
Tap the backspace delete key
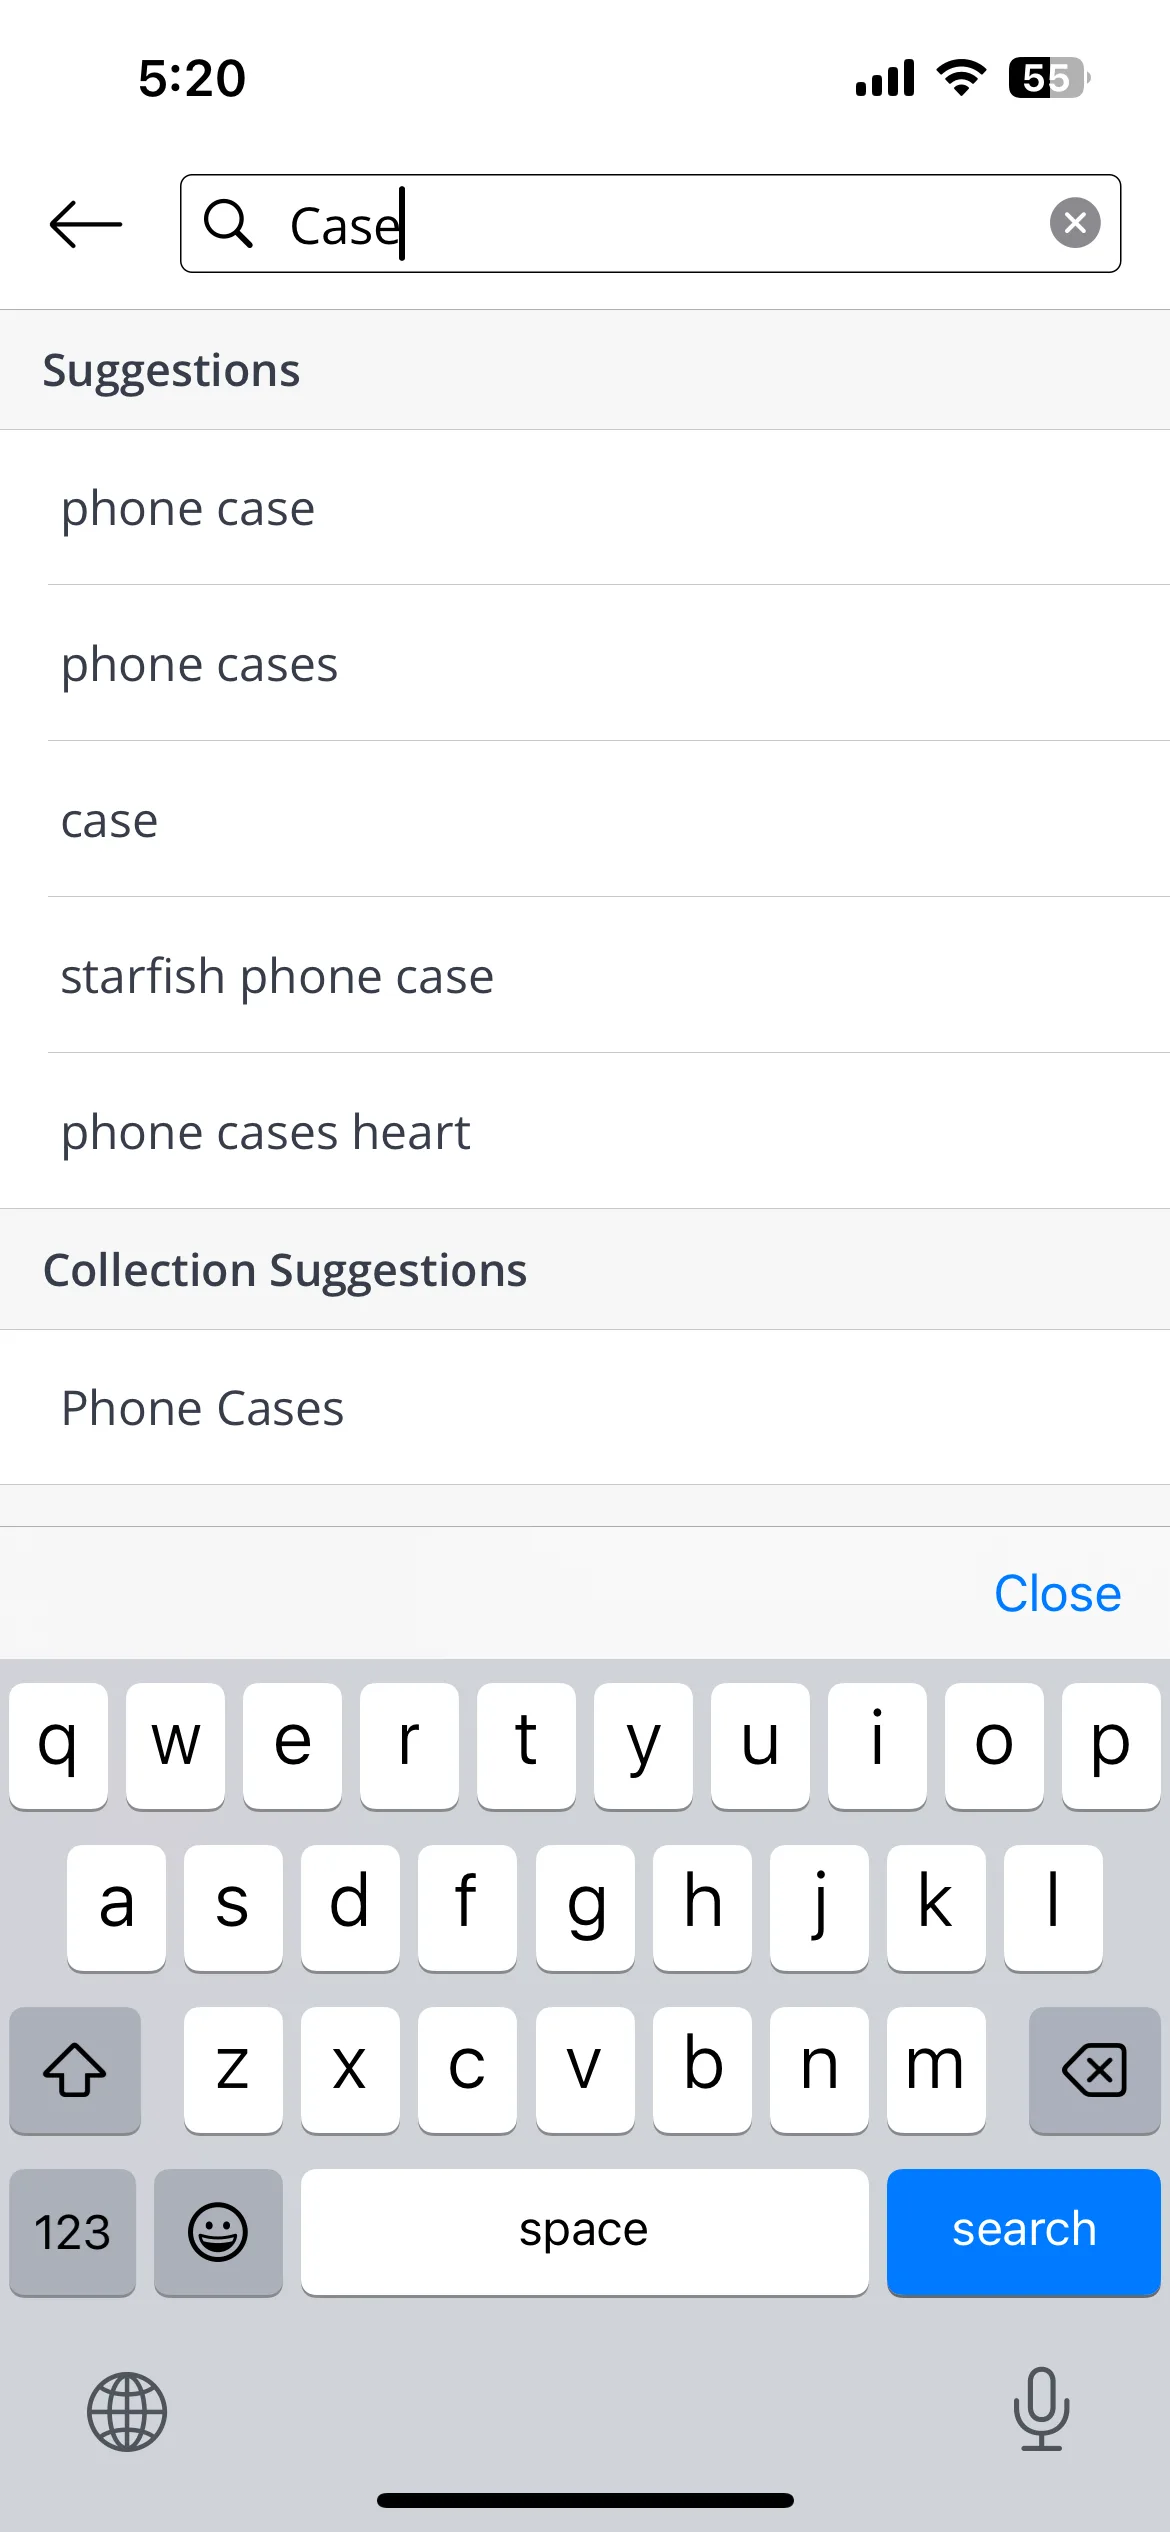tap(1094, 2070)
